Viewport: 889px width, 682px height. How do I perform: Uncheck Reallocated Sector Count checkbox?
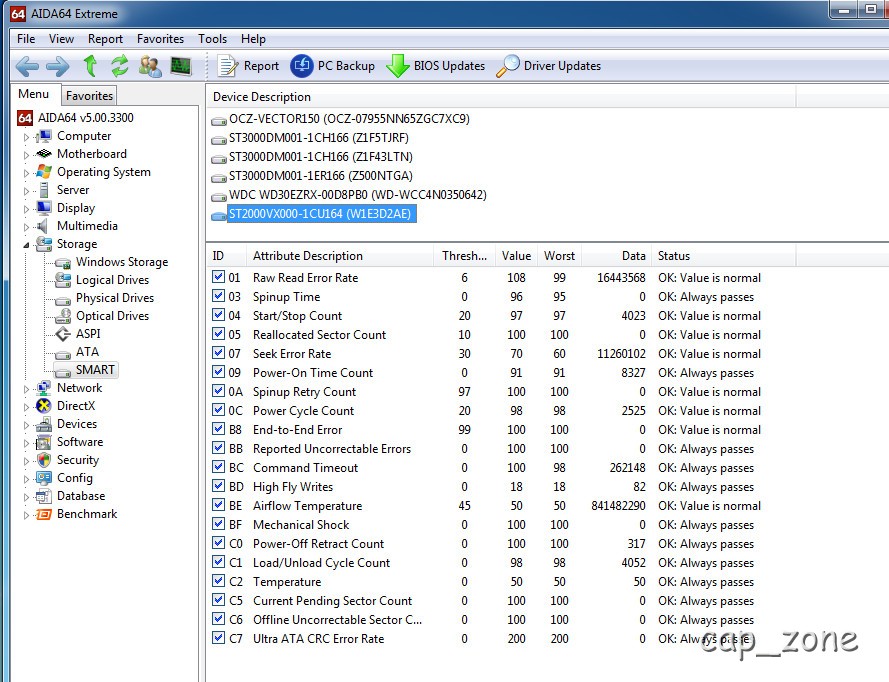(218, 333)
